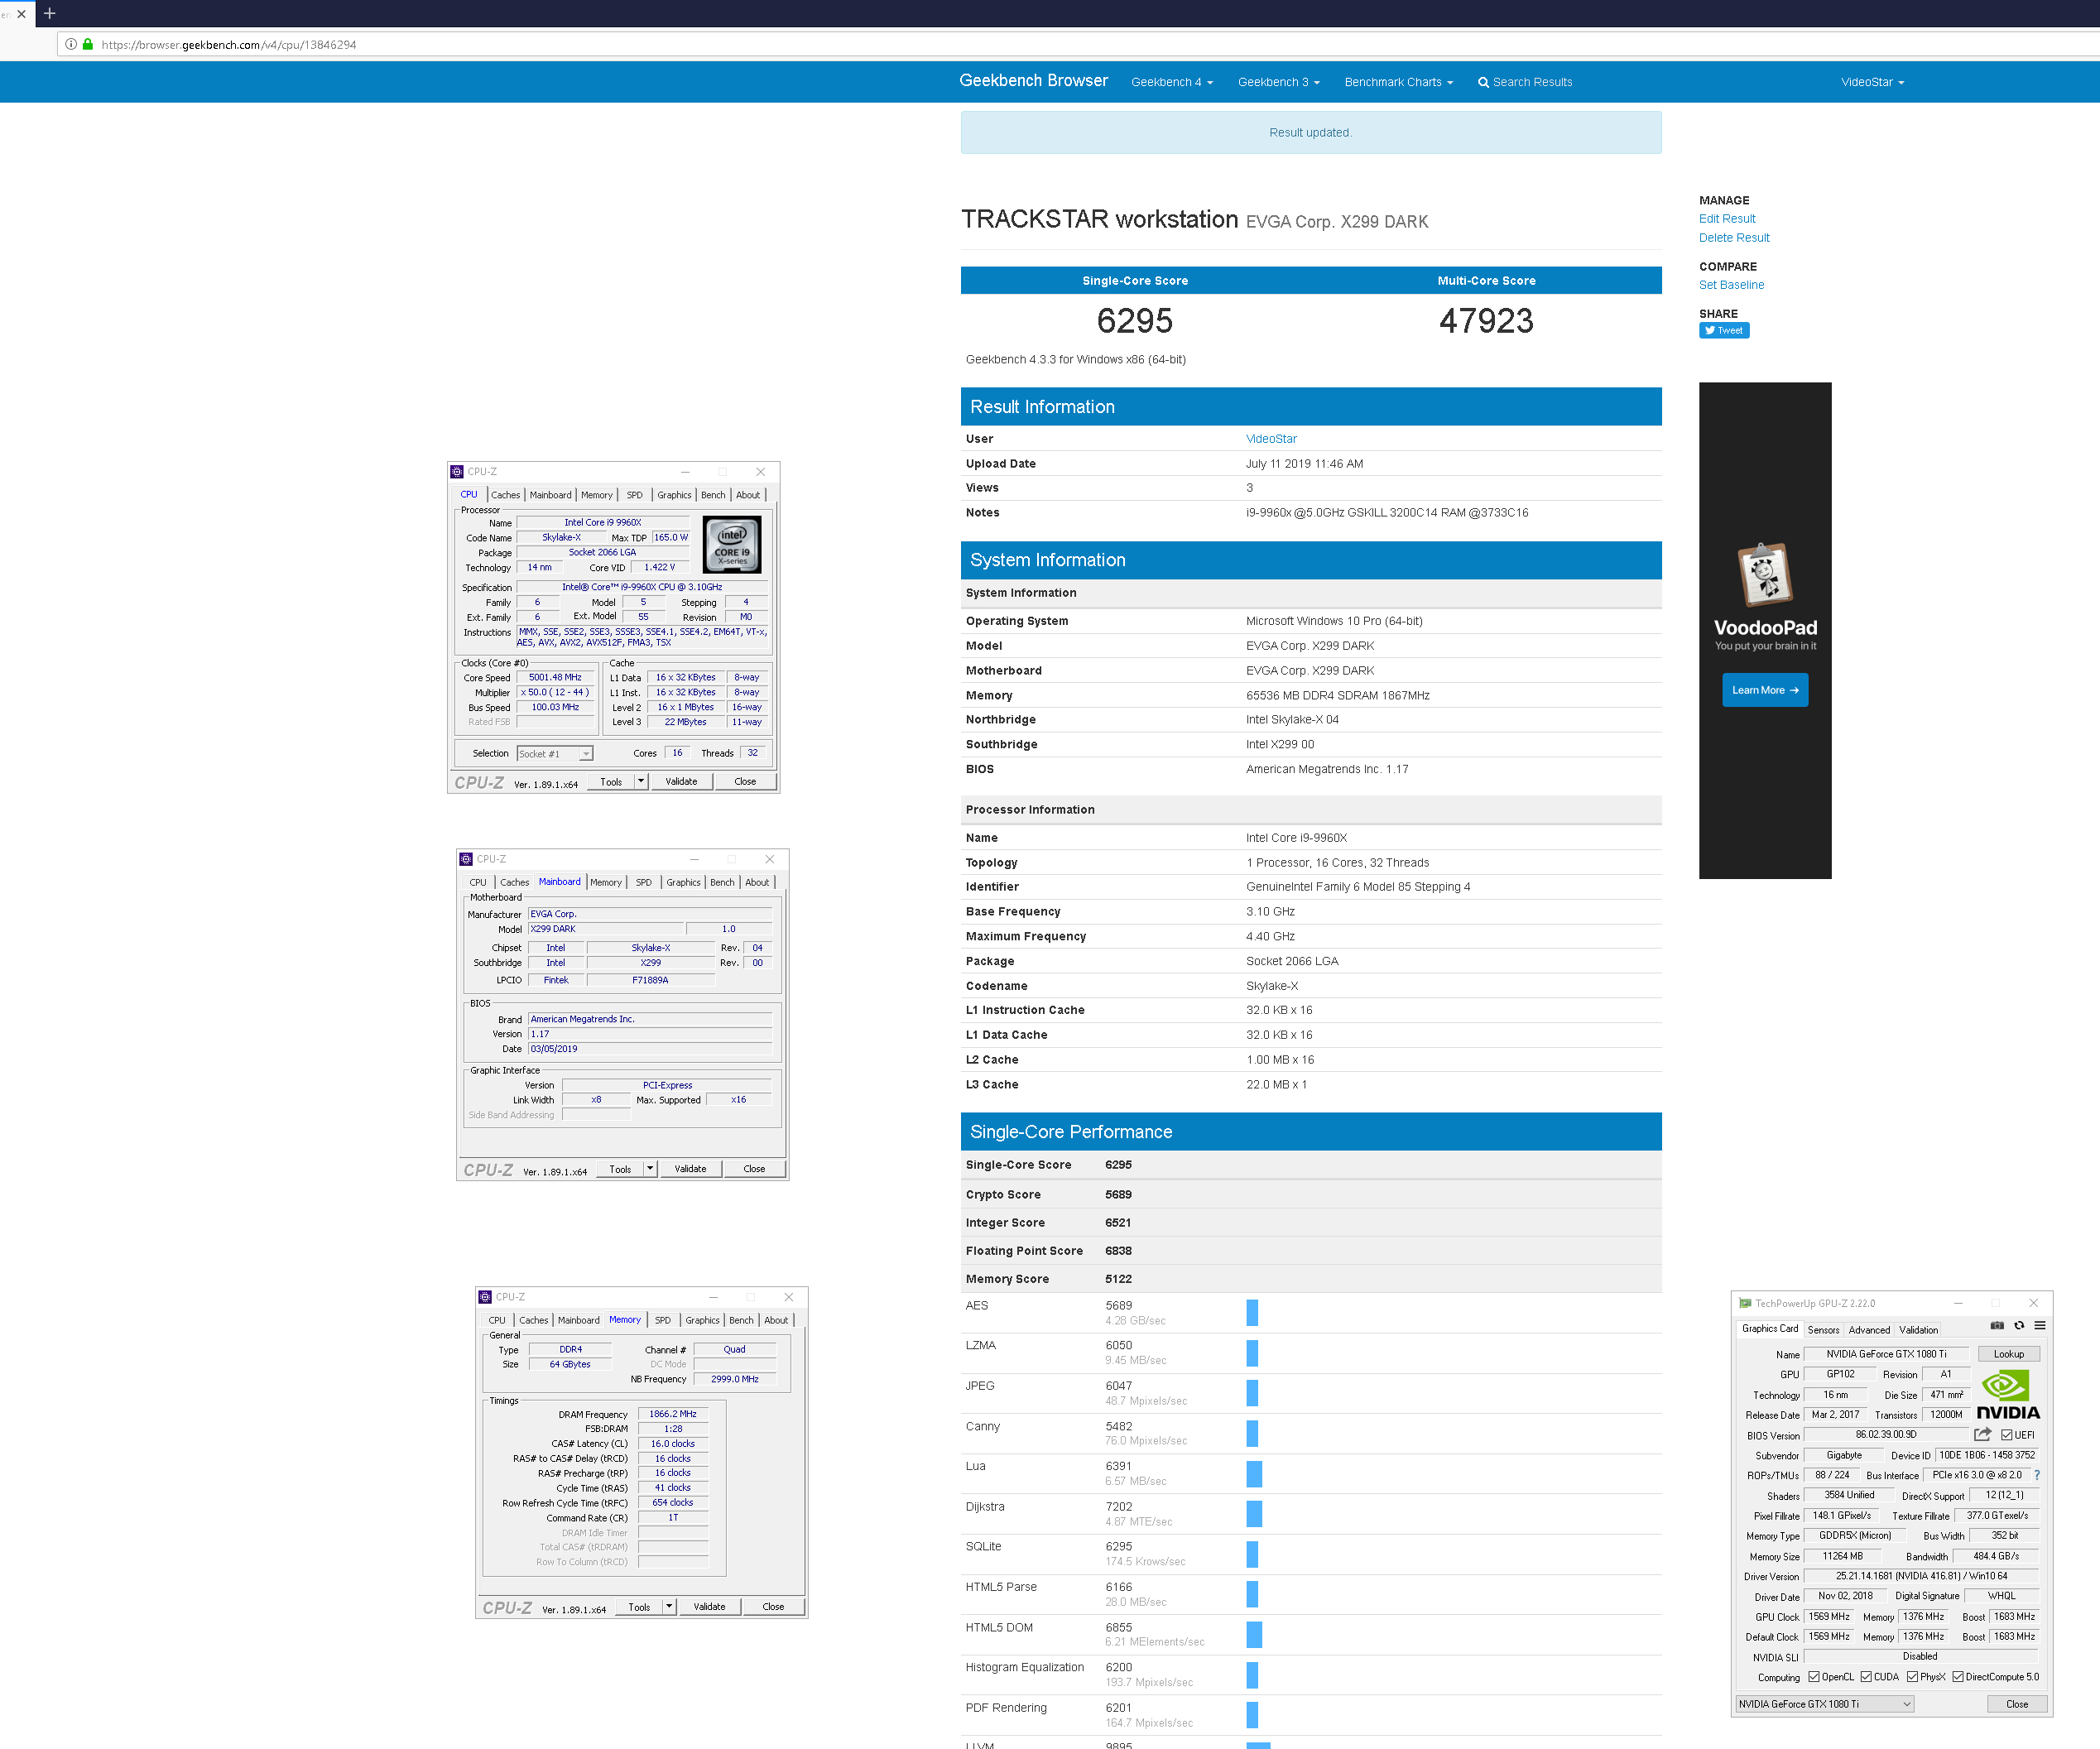This screenshot has width=2100, height=1749.
Task: Click the Bus Interface question mark icon
Action: 2037,1475
